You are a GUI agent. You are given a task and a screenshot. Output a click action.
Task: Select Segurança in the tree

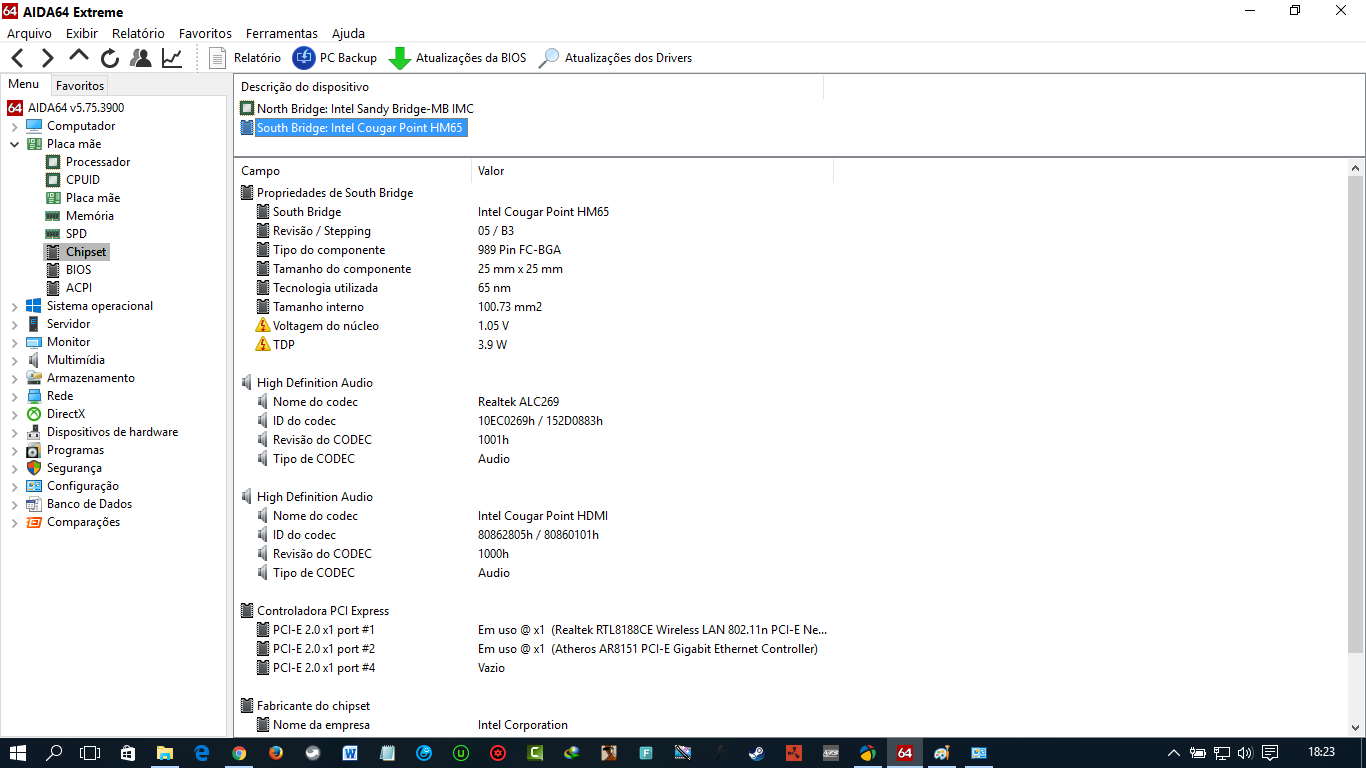(x=74, y=468)
